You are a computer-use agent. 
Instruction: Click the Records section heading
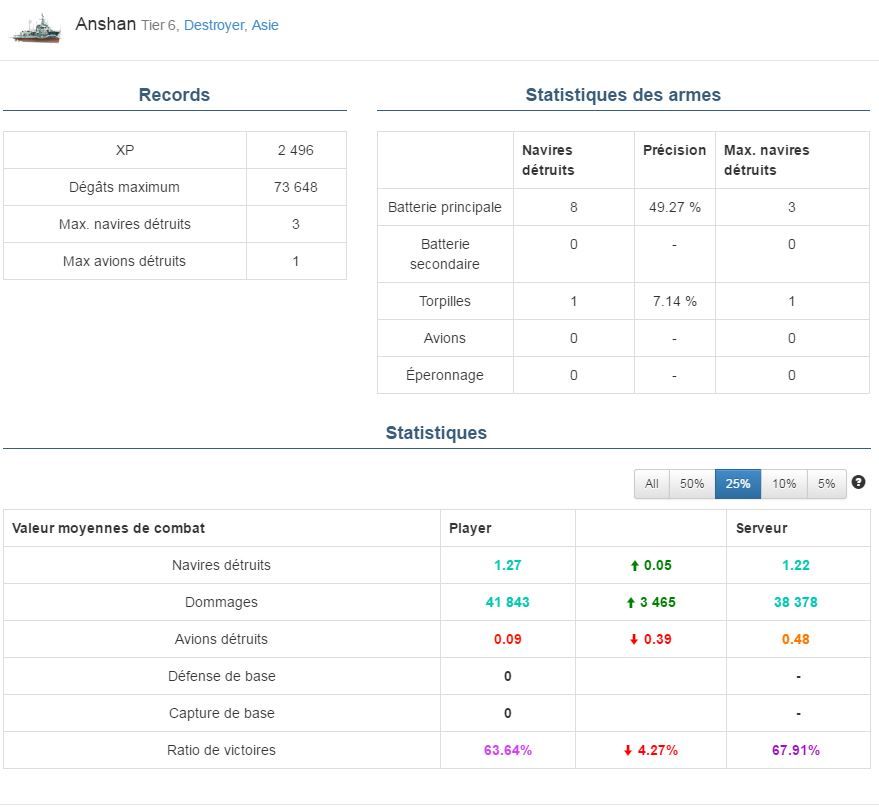174,96
